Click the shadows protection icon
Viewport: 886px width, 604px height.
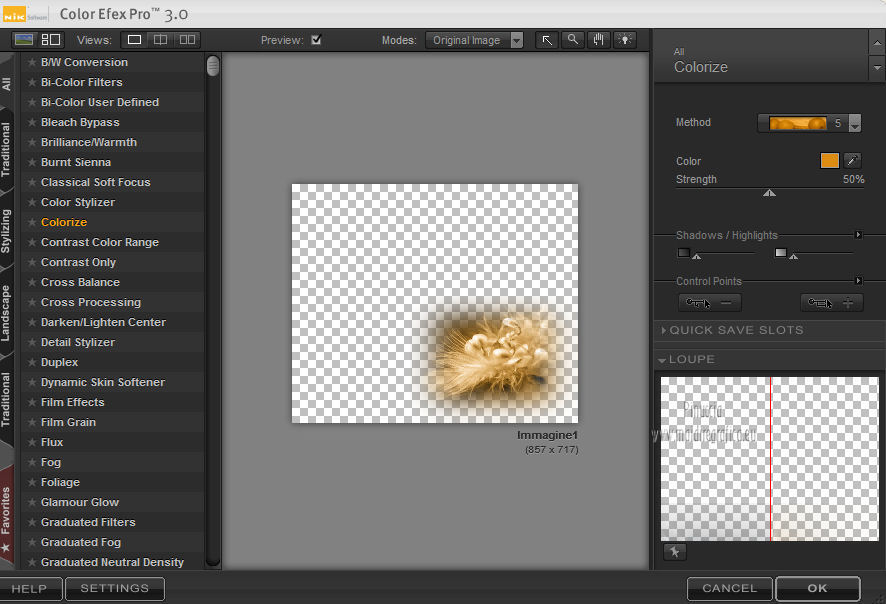click(x=684, y=253)
